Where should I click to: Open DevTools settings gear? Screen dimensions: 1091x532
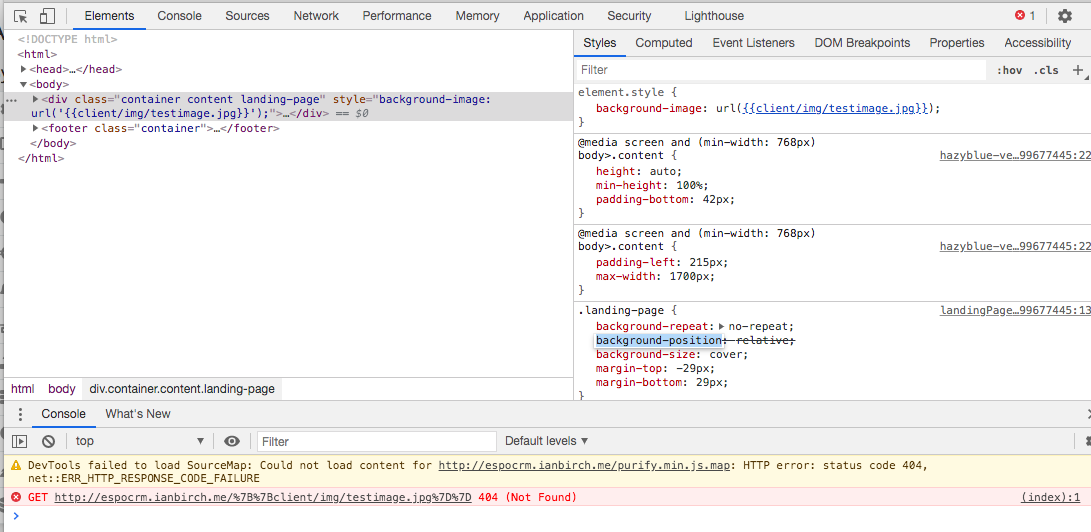tap(1065, 16)
